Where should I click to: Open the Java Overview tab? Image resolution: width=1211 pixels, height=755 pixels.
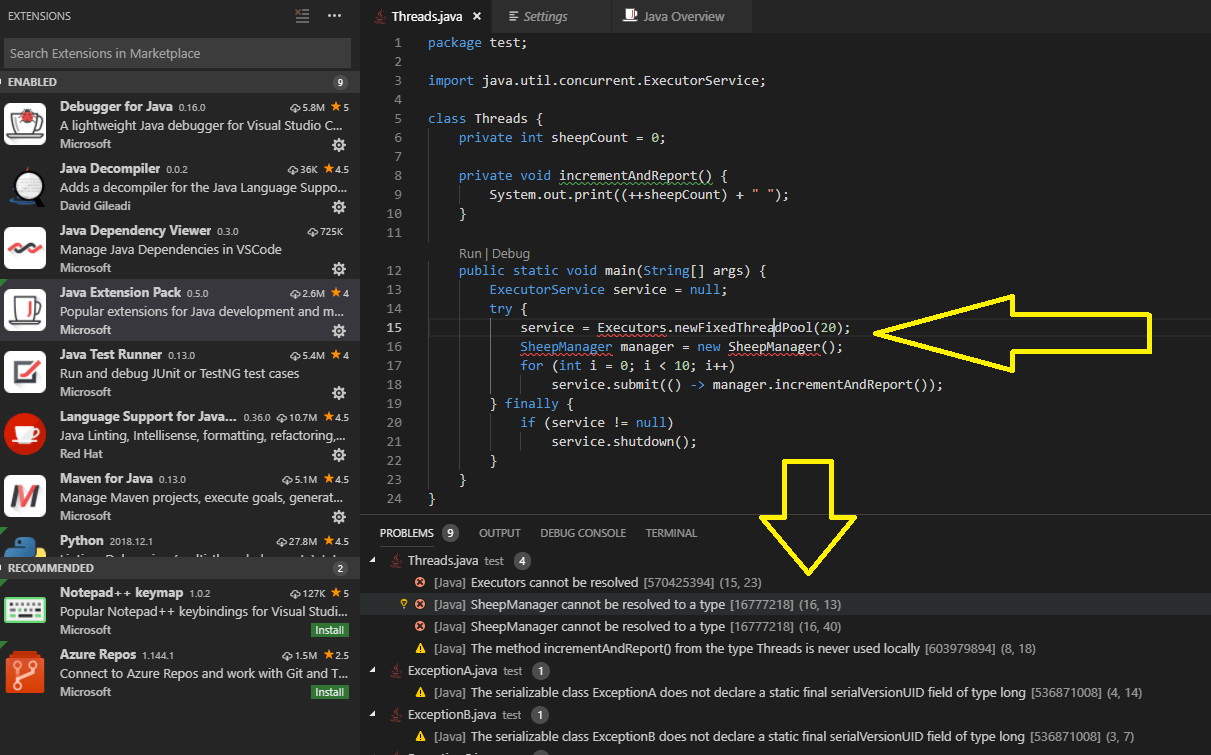pos(683,16)
